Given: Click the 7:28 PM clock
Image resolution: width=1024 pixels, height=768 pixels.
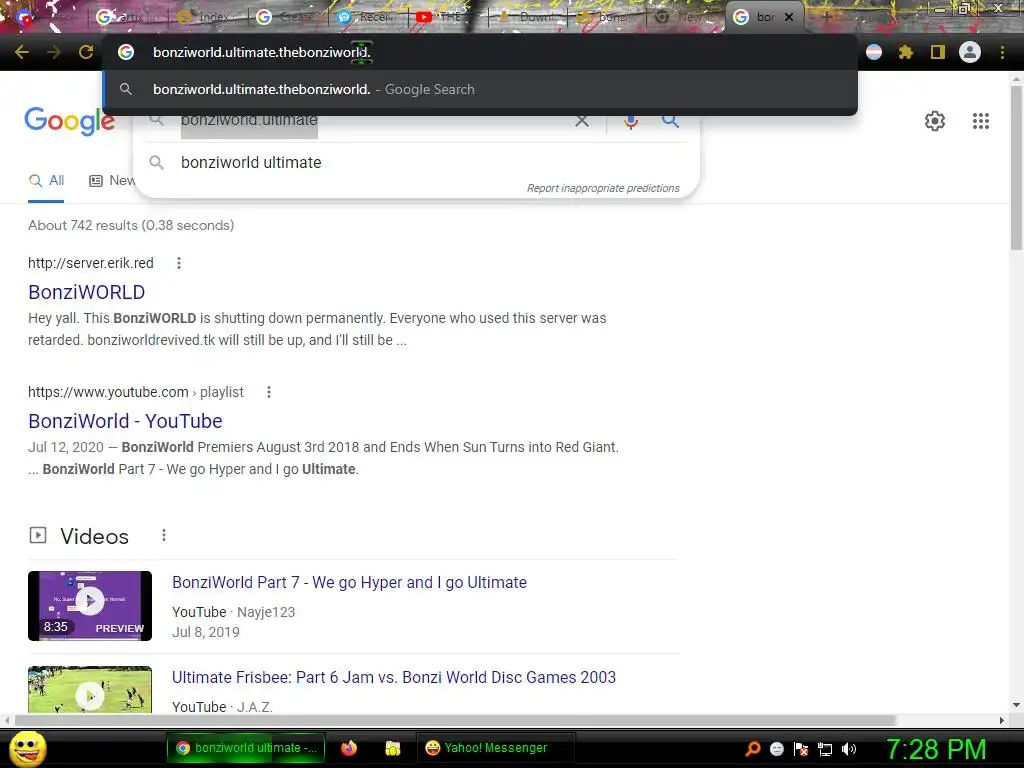Looking at the screenshot, I should [x=936, y=749].
